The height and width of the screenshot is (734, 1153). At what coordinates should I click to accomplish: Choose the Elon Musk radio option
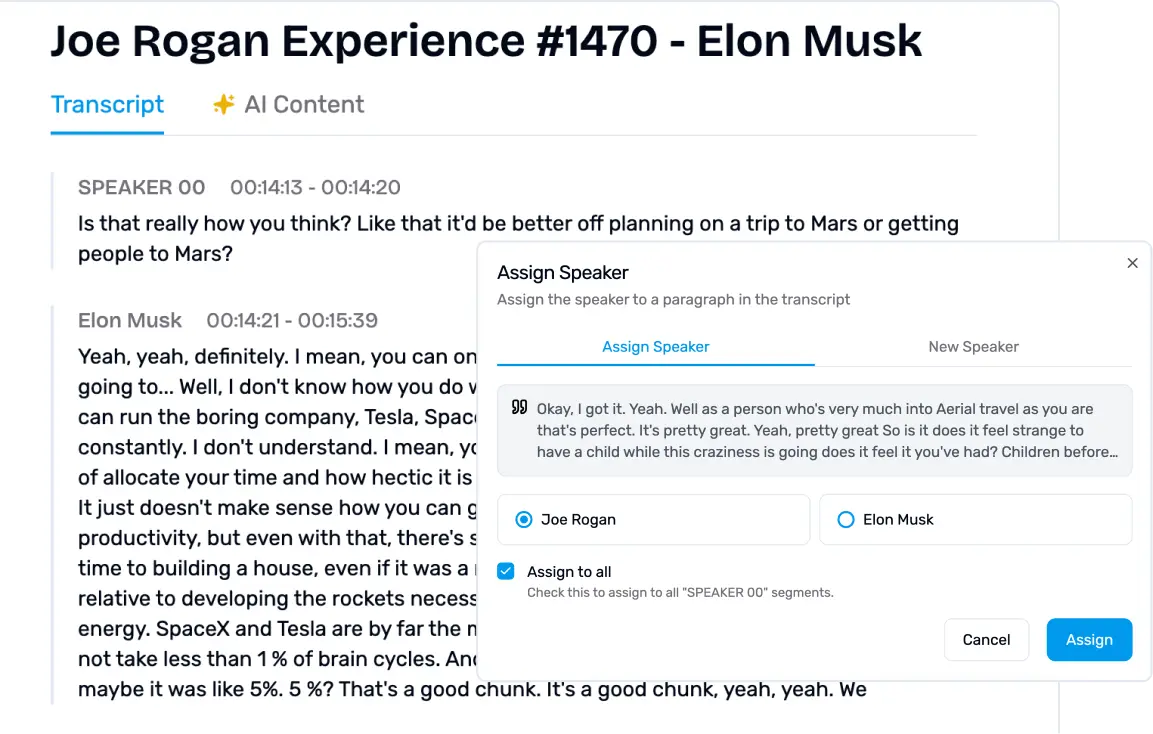[846, 520]
